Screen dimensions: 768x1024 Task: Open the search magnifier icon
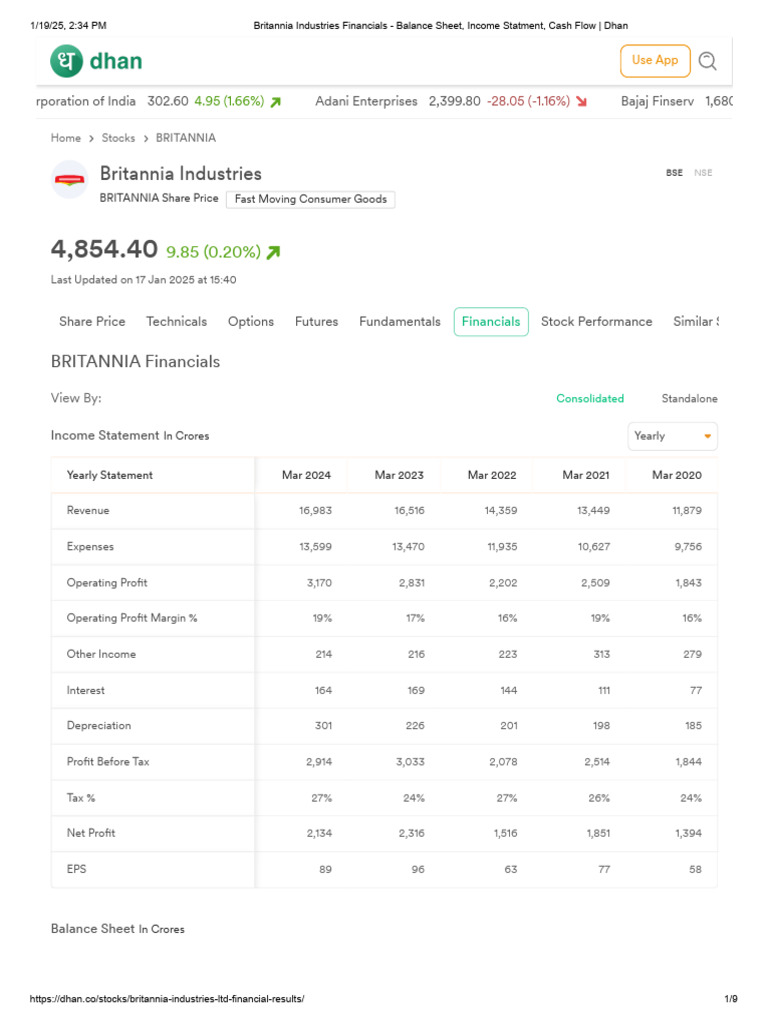pyautogui.click(x=707, y=61)
